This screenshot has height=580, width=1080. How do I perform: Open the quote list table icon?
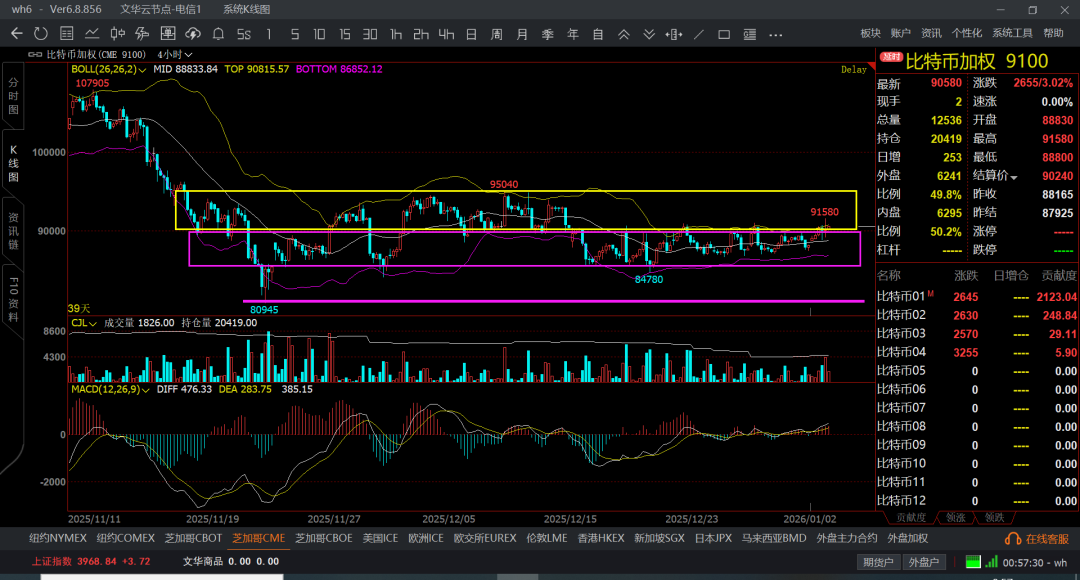(x=66, y=34)
